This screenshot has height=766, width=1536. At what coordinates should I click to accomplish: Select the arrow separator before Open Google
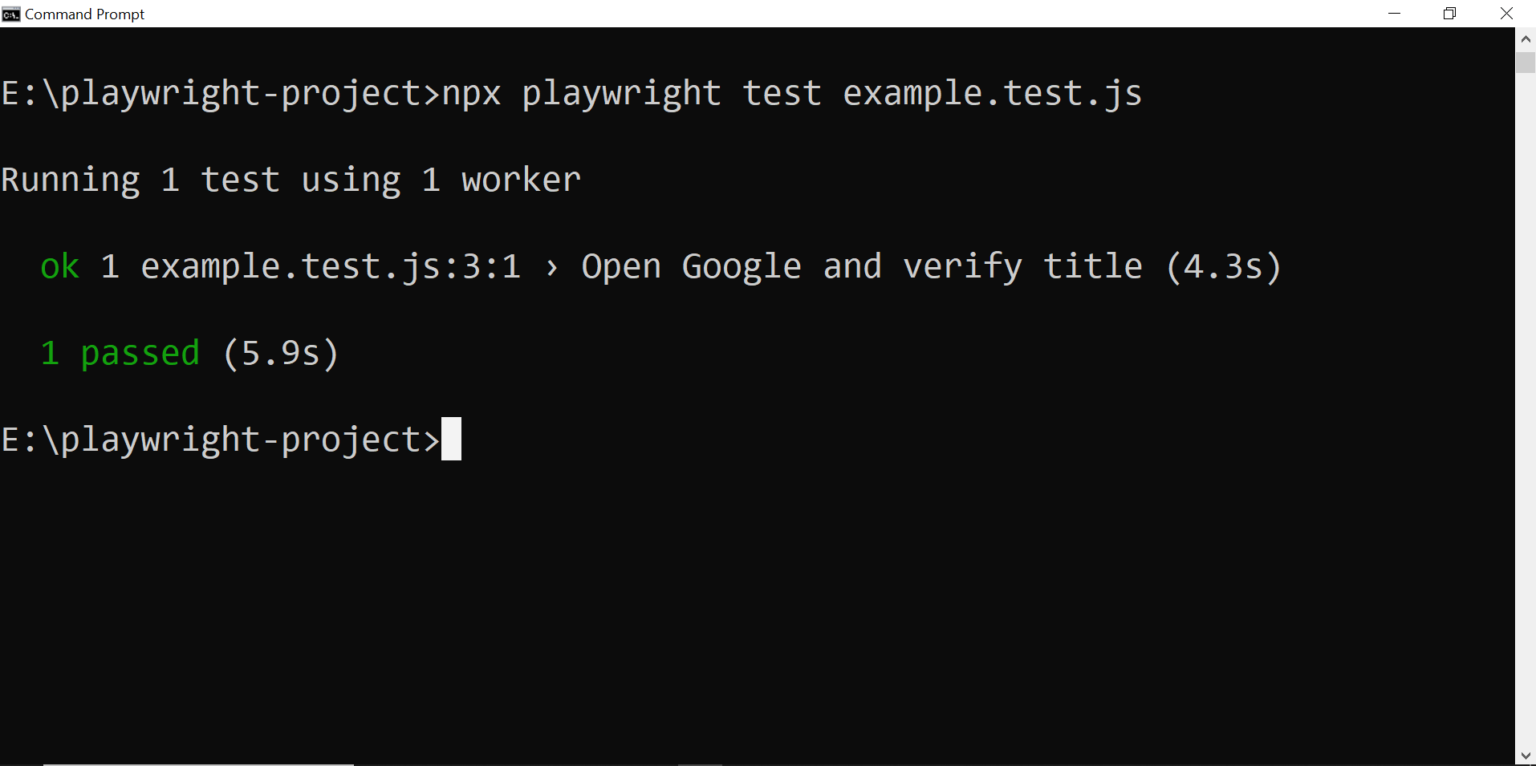point(550,266)
